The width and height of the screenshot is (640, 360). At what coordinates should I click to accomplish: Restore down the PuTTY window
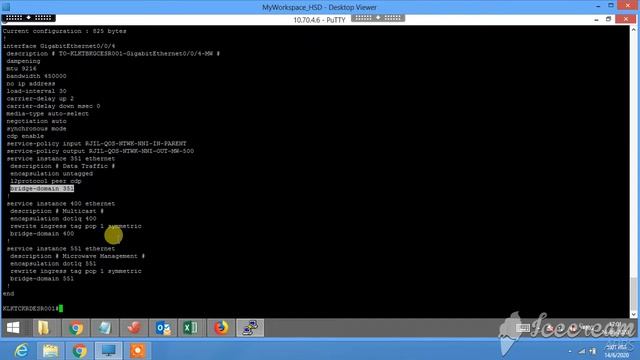coord(608,19)
